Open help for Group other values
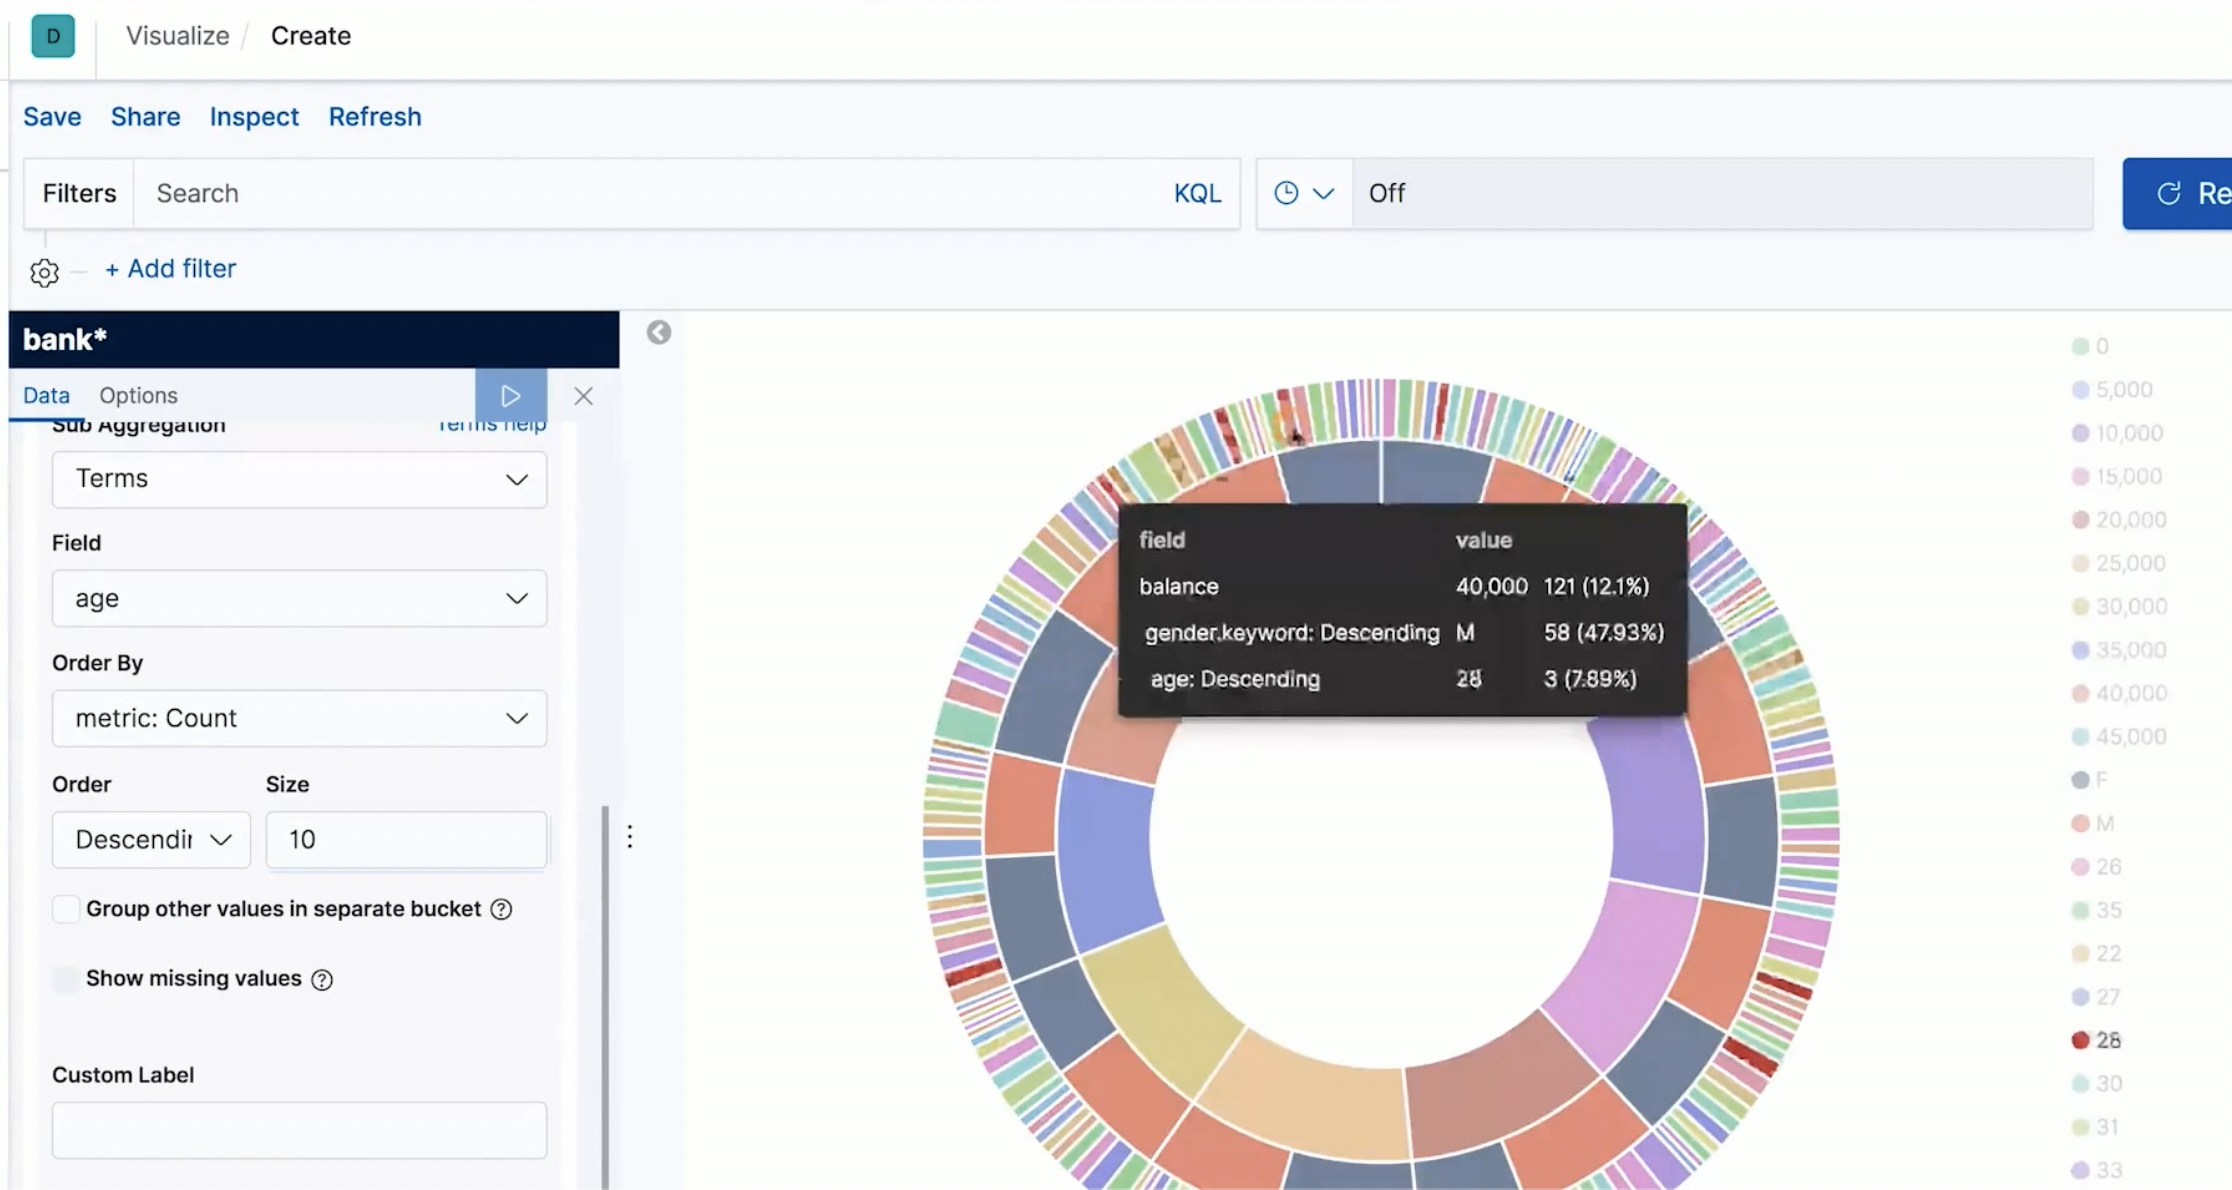The width and height of the screenshot is (2232, 1190). pyautogui.click(x=502, y=909)
